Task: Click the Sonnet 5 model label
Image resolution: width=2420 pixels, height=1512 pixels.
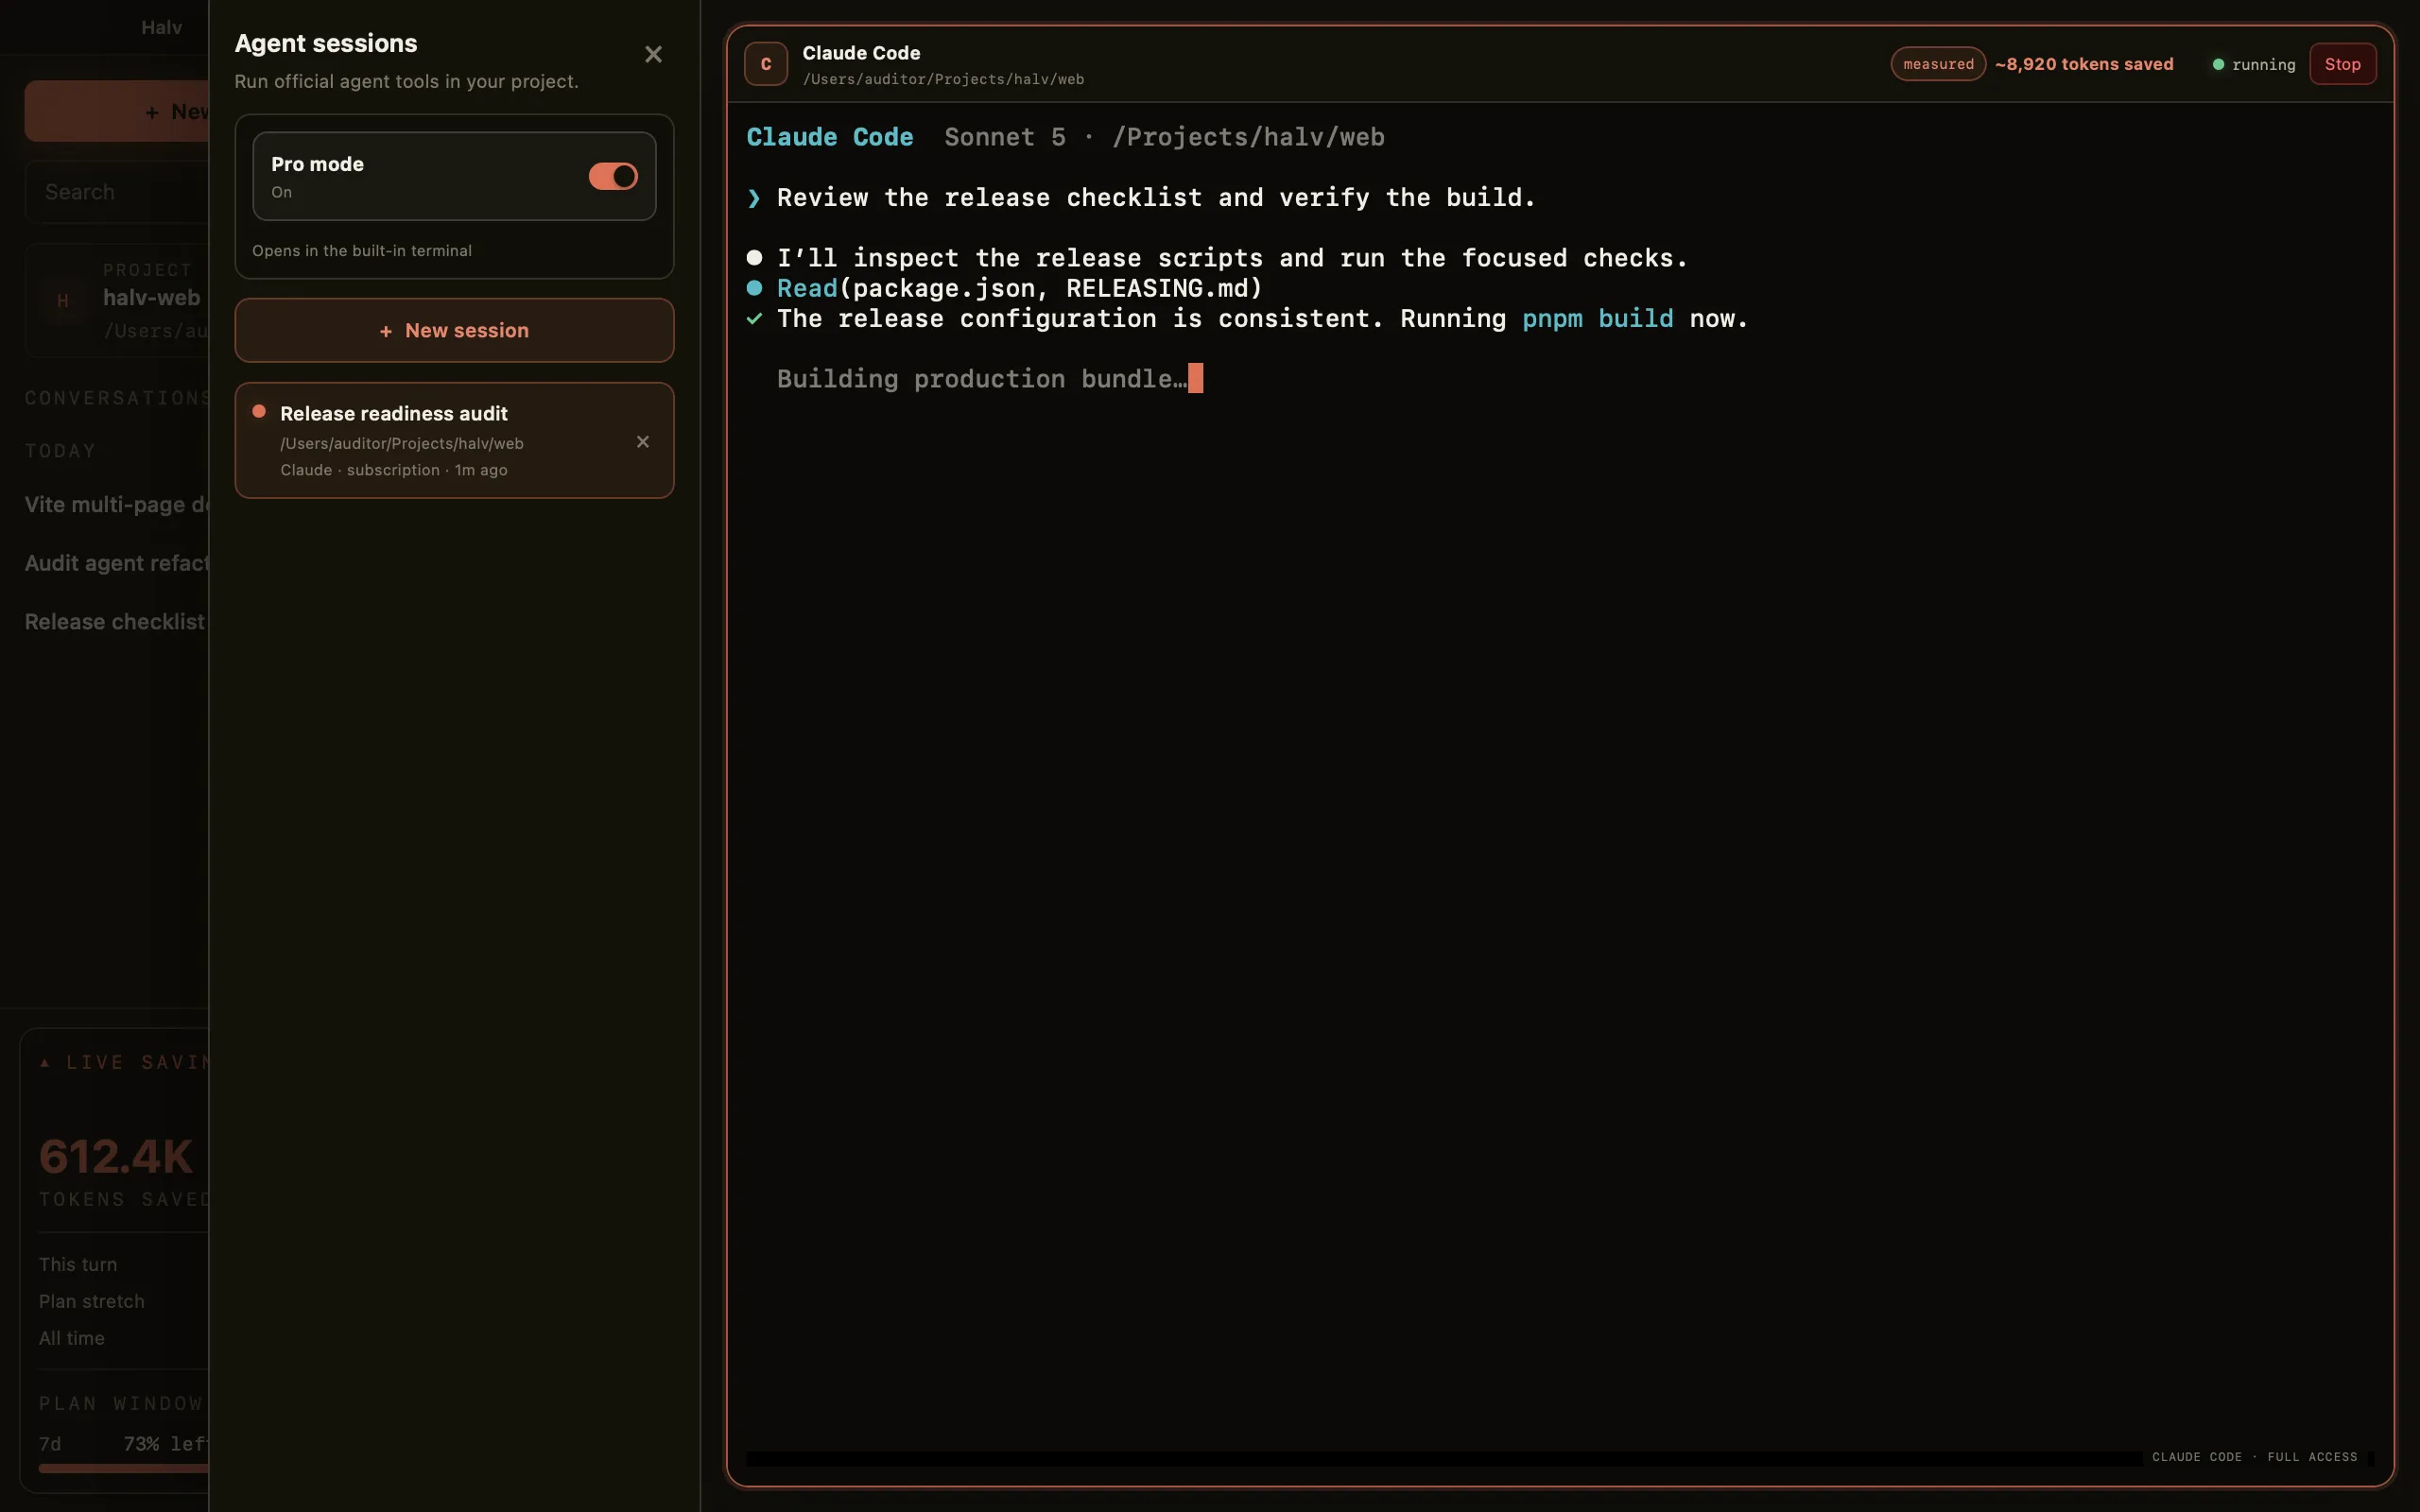Action: coord(1005,137)
